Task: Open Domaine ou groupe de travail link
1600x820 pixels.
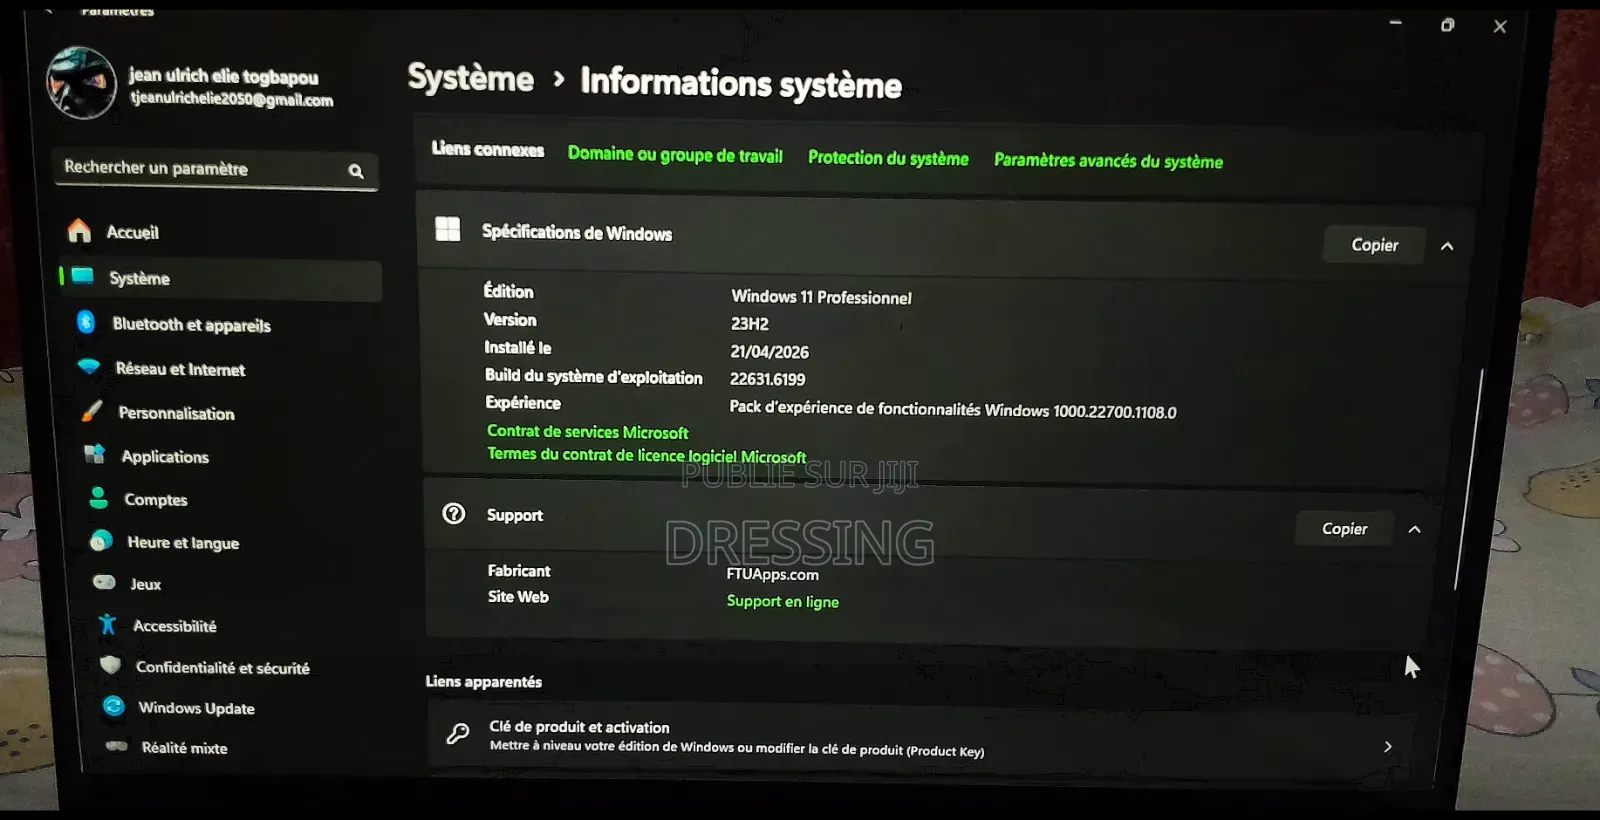Action: (x=675, y=155)
